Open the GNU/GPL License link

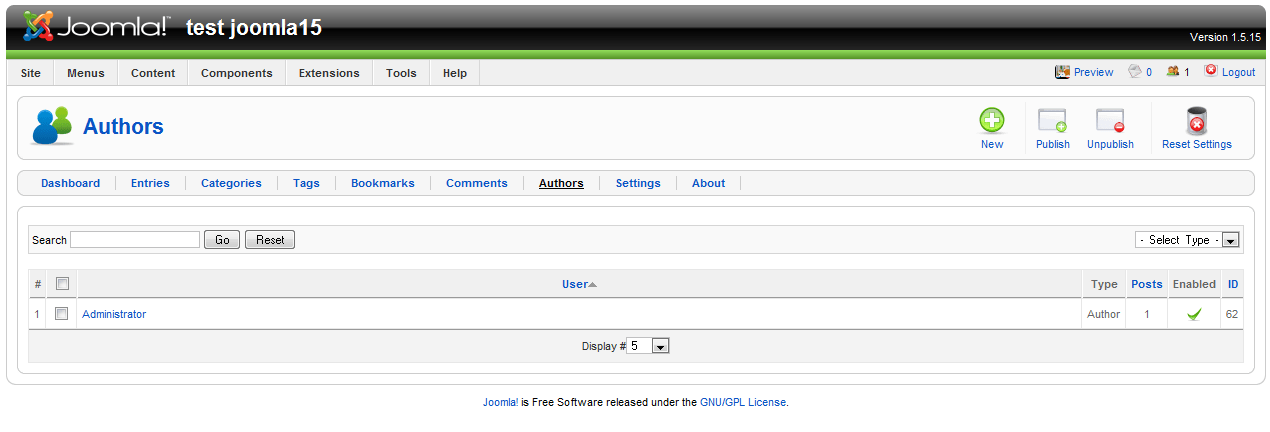tap(743, 402)
